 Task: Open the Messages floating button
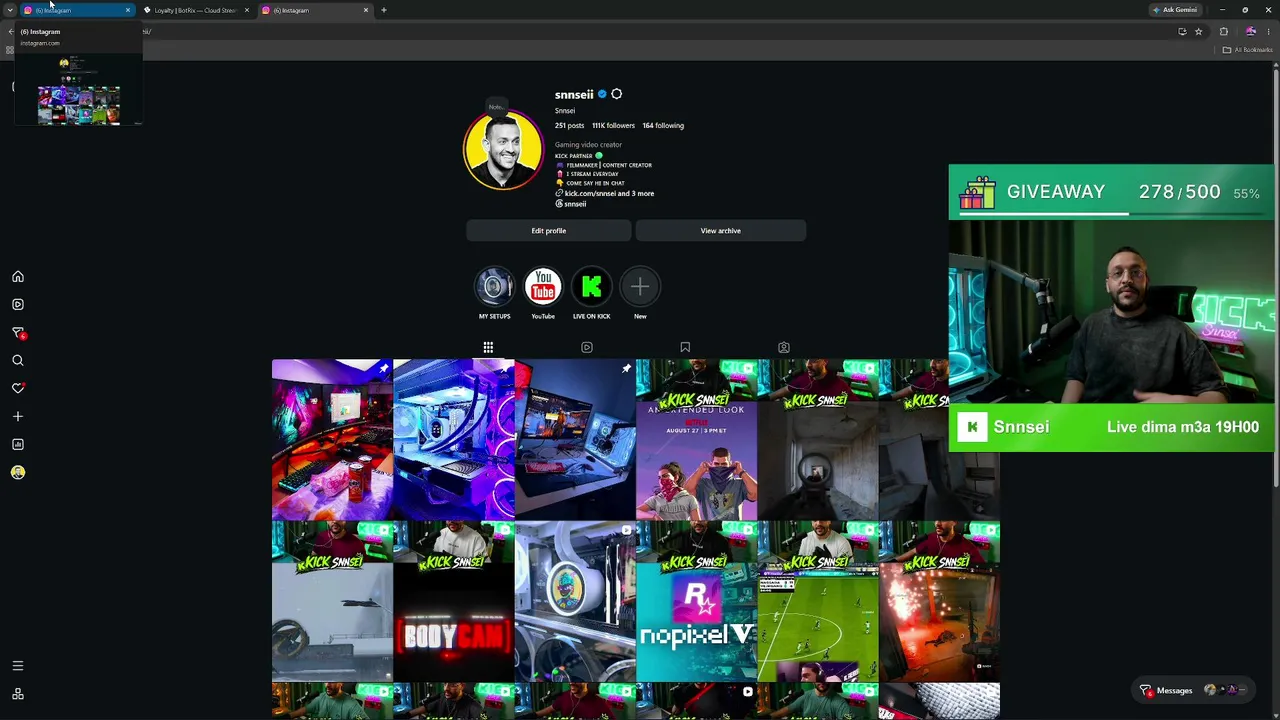click(1195, 690)
